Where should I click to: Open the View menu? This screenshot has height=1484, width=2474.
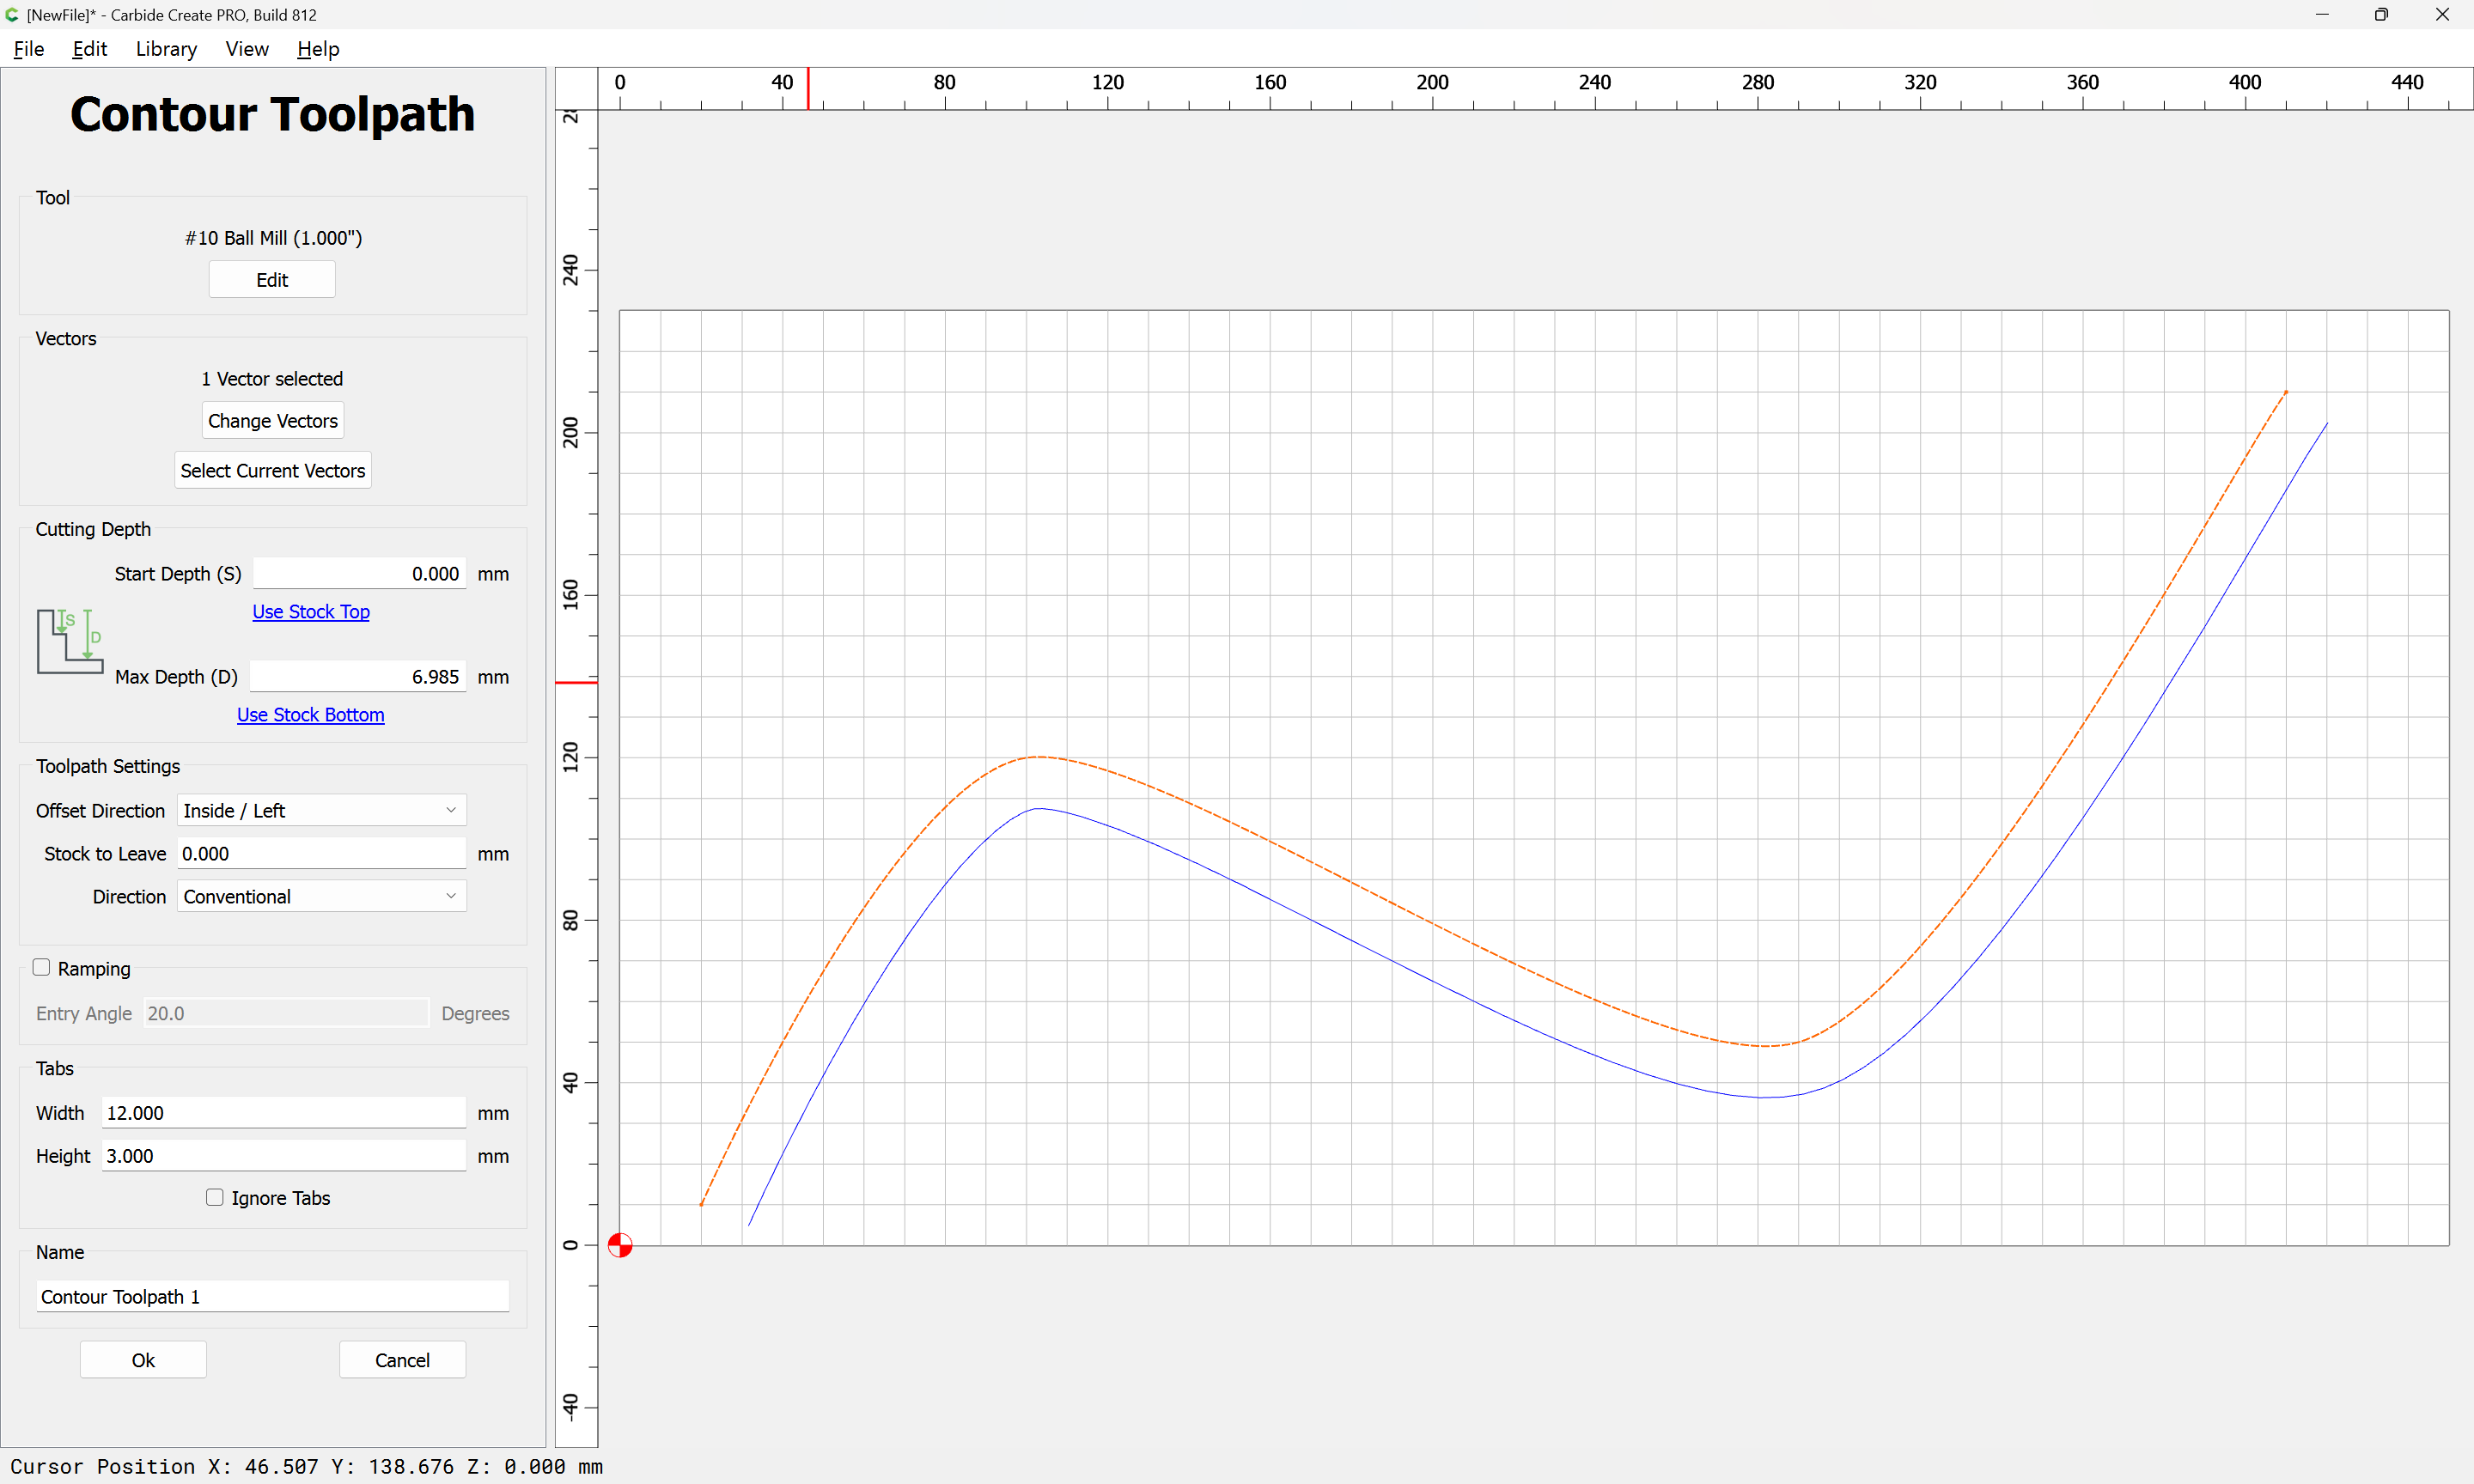tap(247, 49)
